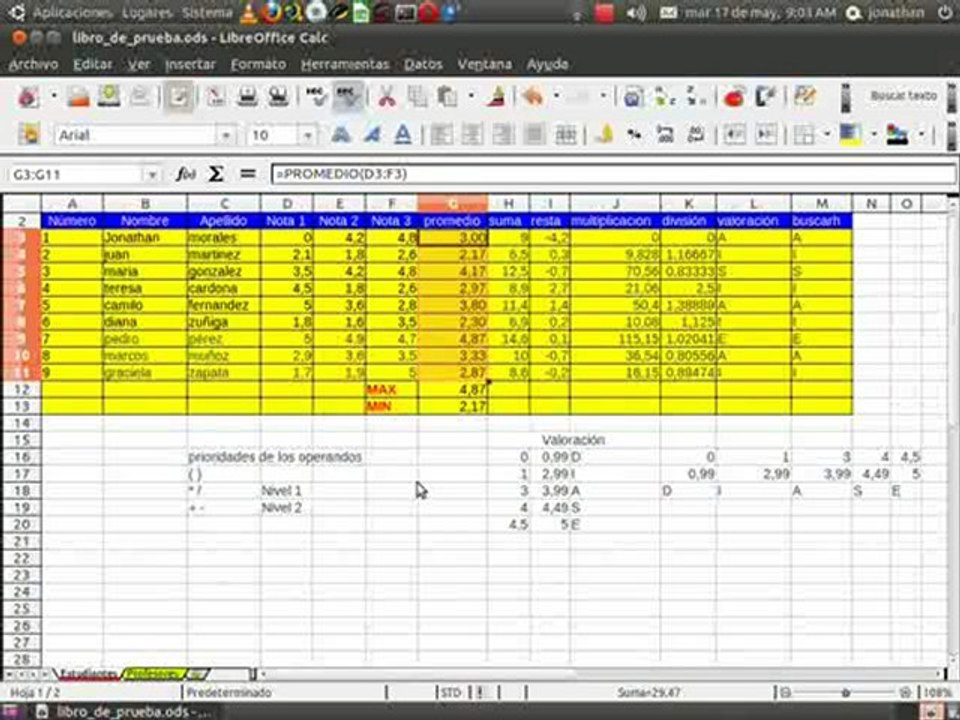Toggle AutoSpellcheck button
The image size is (960, 720).
point(347,96)
